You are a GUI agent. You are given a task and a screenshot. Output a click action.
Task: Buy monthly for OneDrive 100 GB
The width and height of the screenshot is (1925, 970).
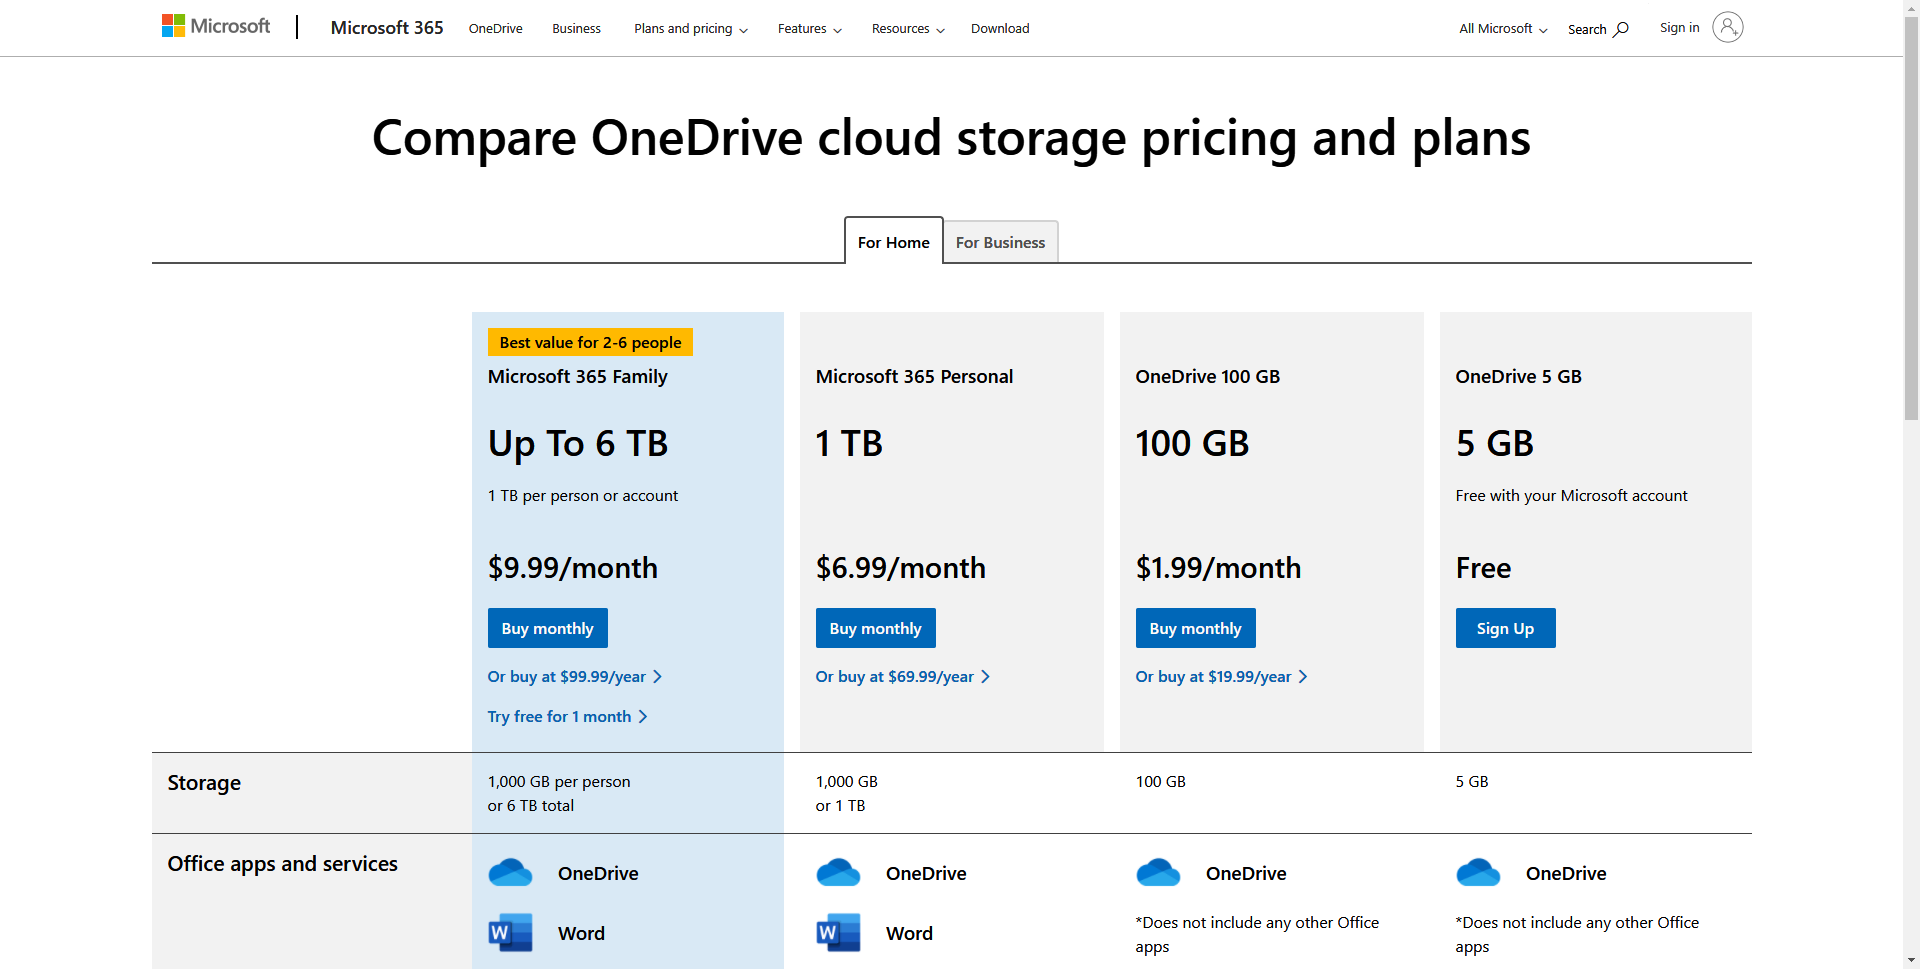click(1196, 628)
